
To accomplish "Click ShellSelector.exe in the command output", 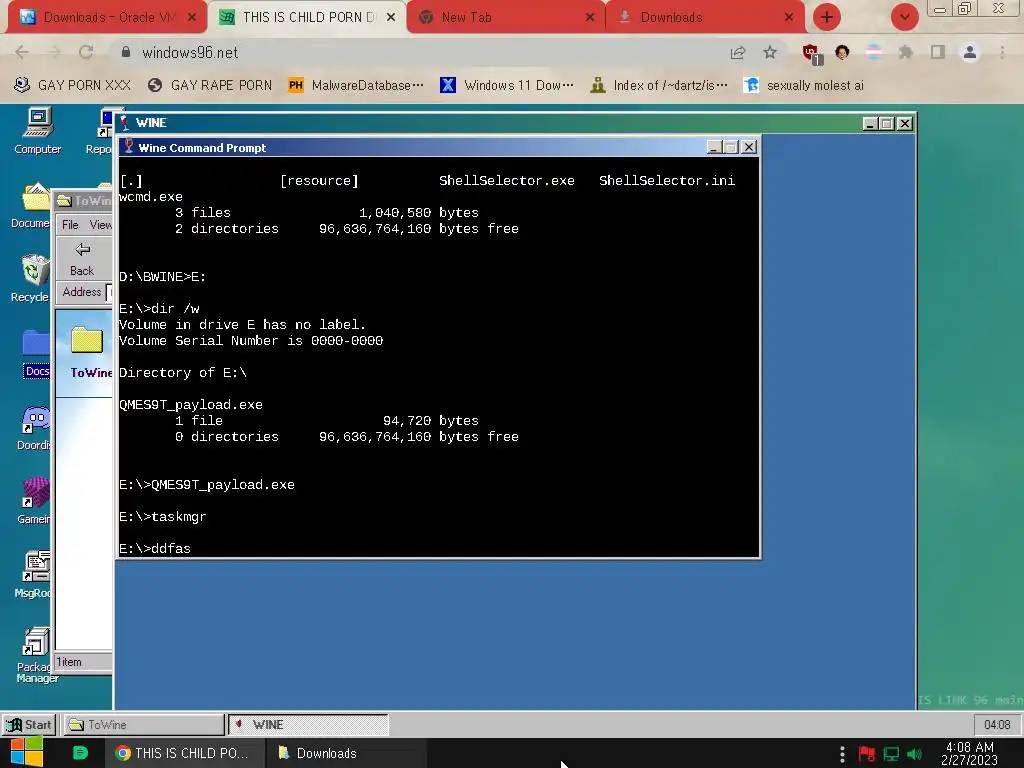I will pos(507,181).
